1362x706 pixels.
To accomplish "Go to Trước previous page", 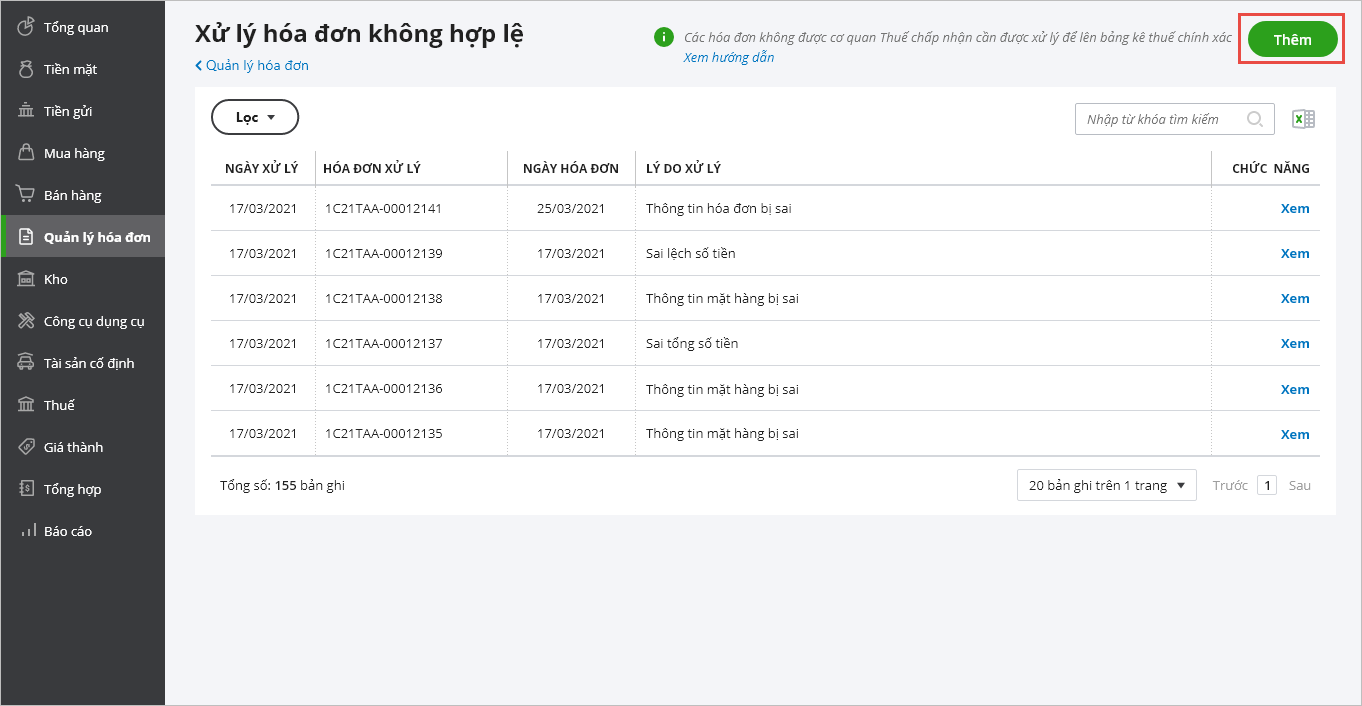I will coord(1230,485).
